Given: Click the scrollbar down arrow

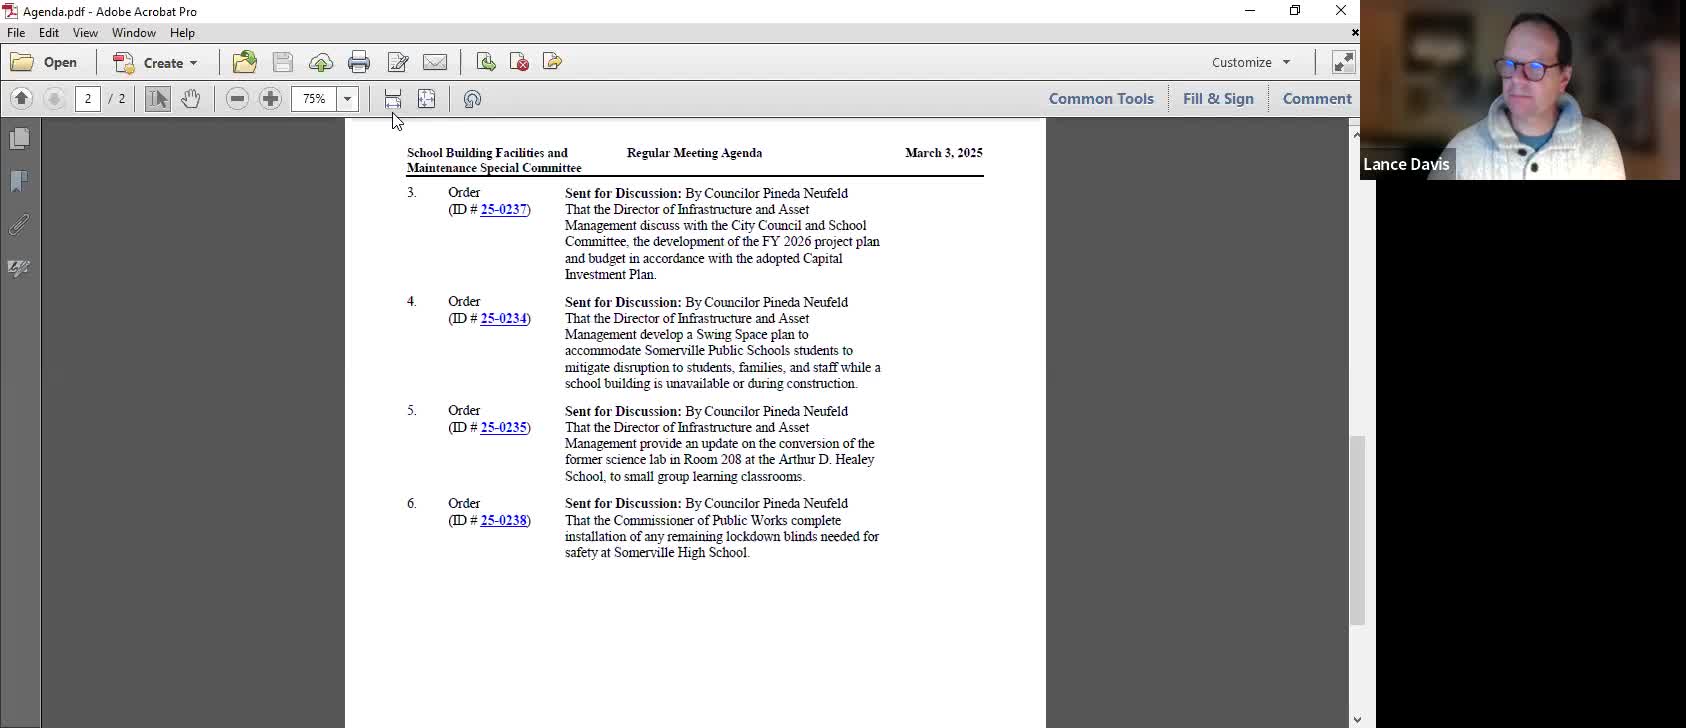Looking at the screenshot, I should click(1356, 719).
